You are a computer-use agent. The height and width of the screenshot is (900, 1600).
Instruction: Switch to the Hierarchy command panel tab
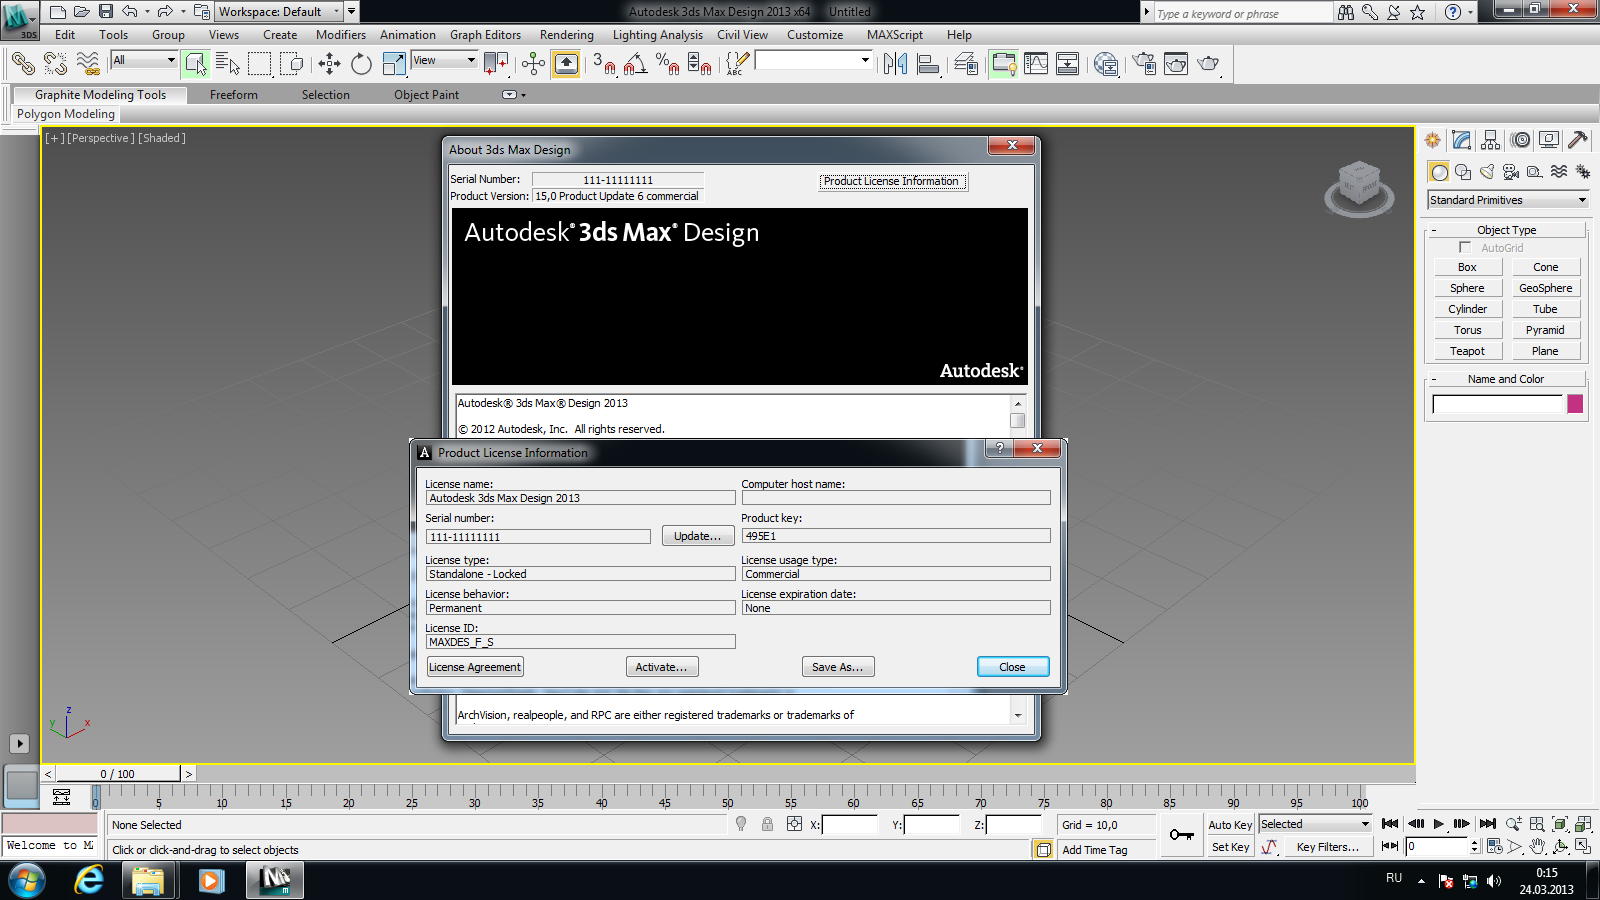click(x=1491, y=140)
